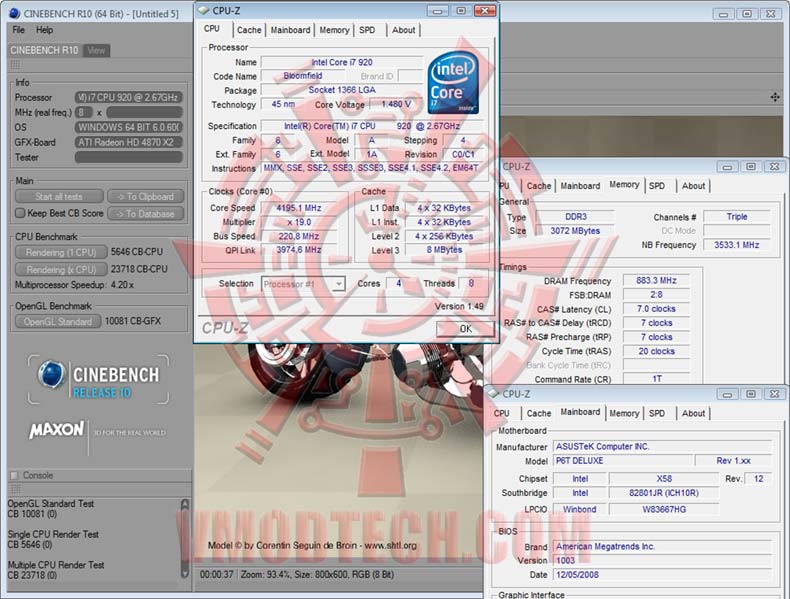Click the Bus Speed value 220.8 MHz
This screenshot has height=599, width=790.
(x=299, y=236)
